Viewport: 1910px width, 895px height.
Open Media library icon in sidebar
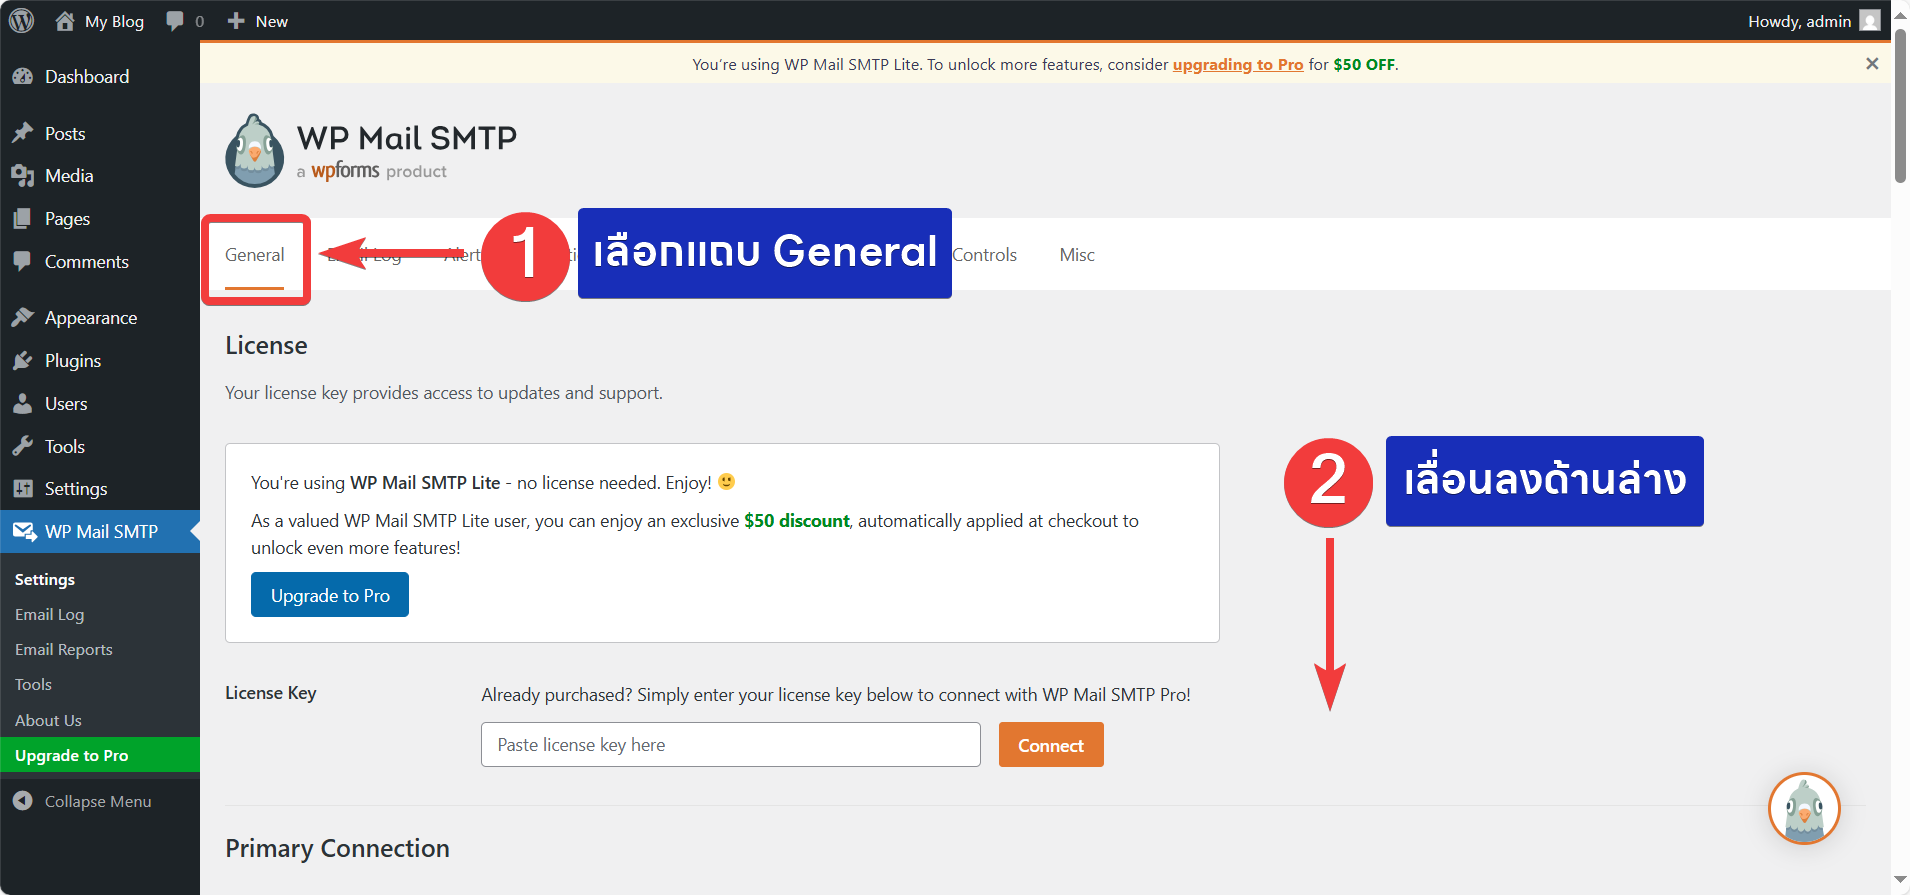[x=23, y=176]
